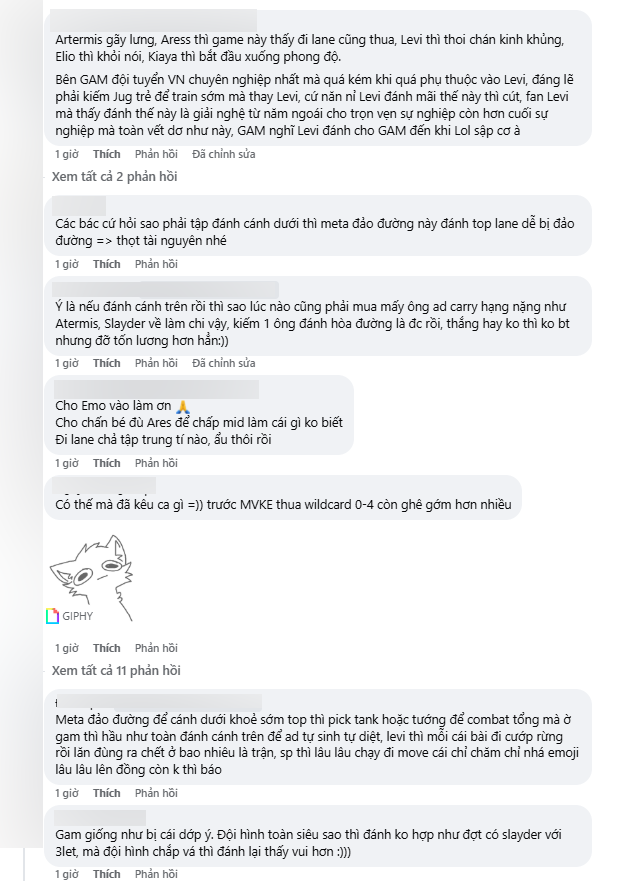Screen dimensions: 630x881
Task: Click Thích under the fox GIF comment
Action: (x=106, y=648)
